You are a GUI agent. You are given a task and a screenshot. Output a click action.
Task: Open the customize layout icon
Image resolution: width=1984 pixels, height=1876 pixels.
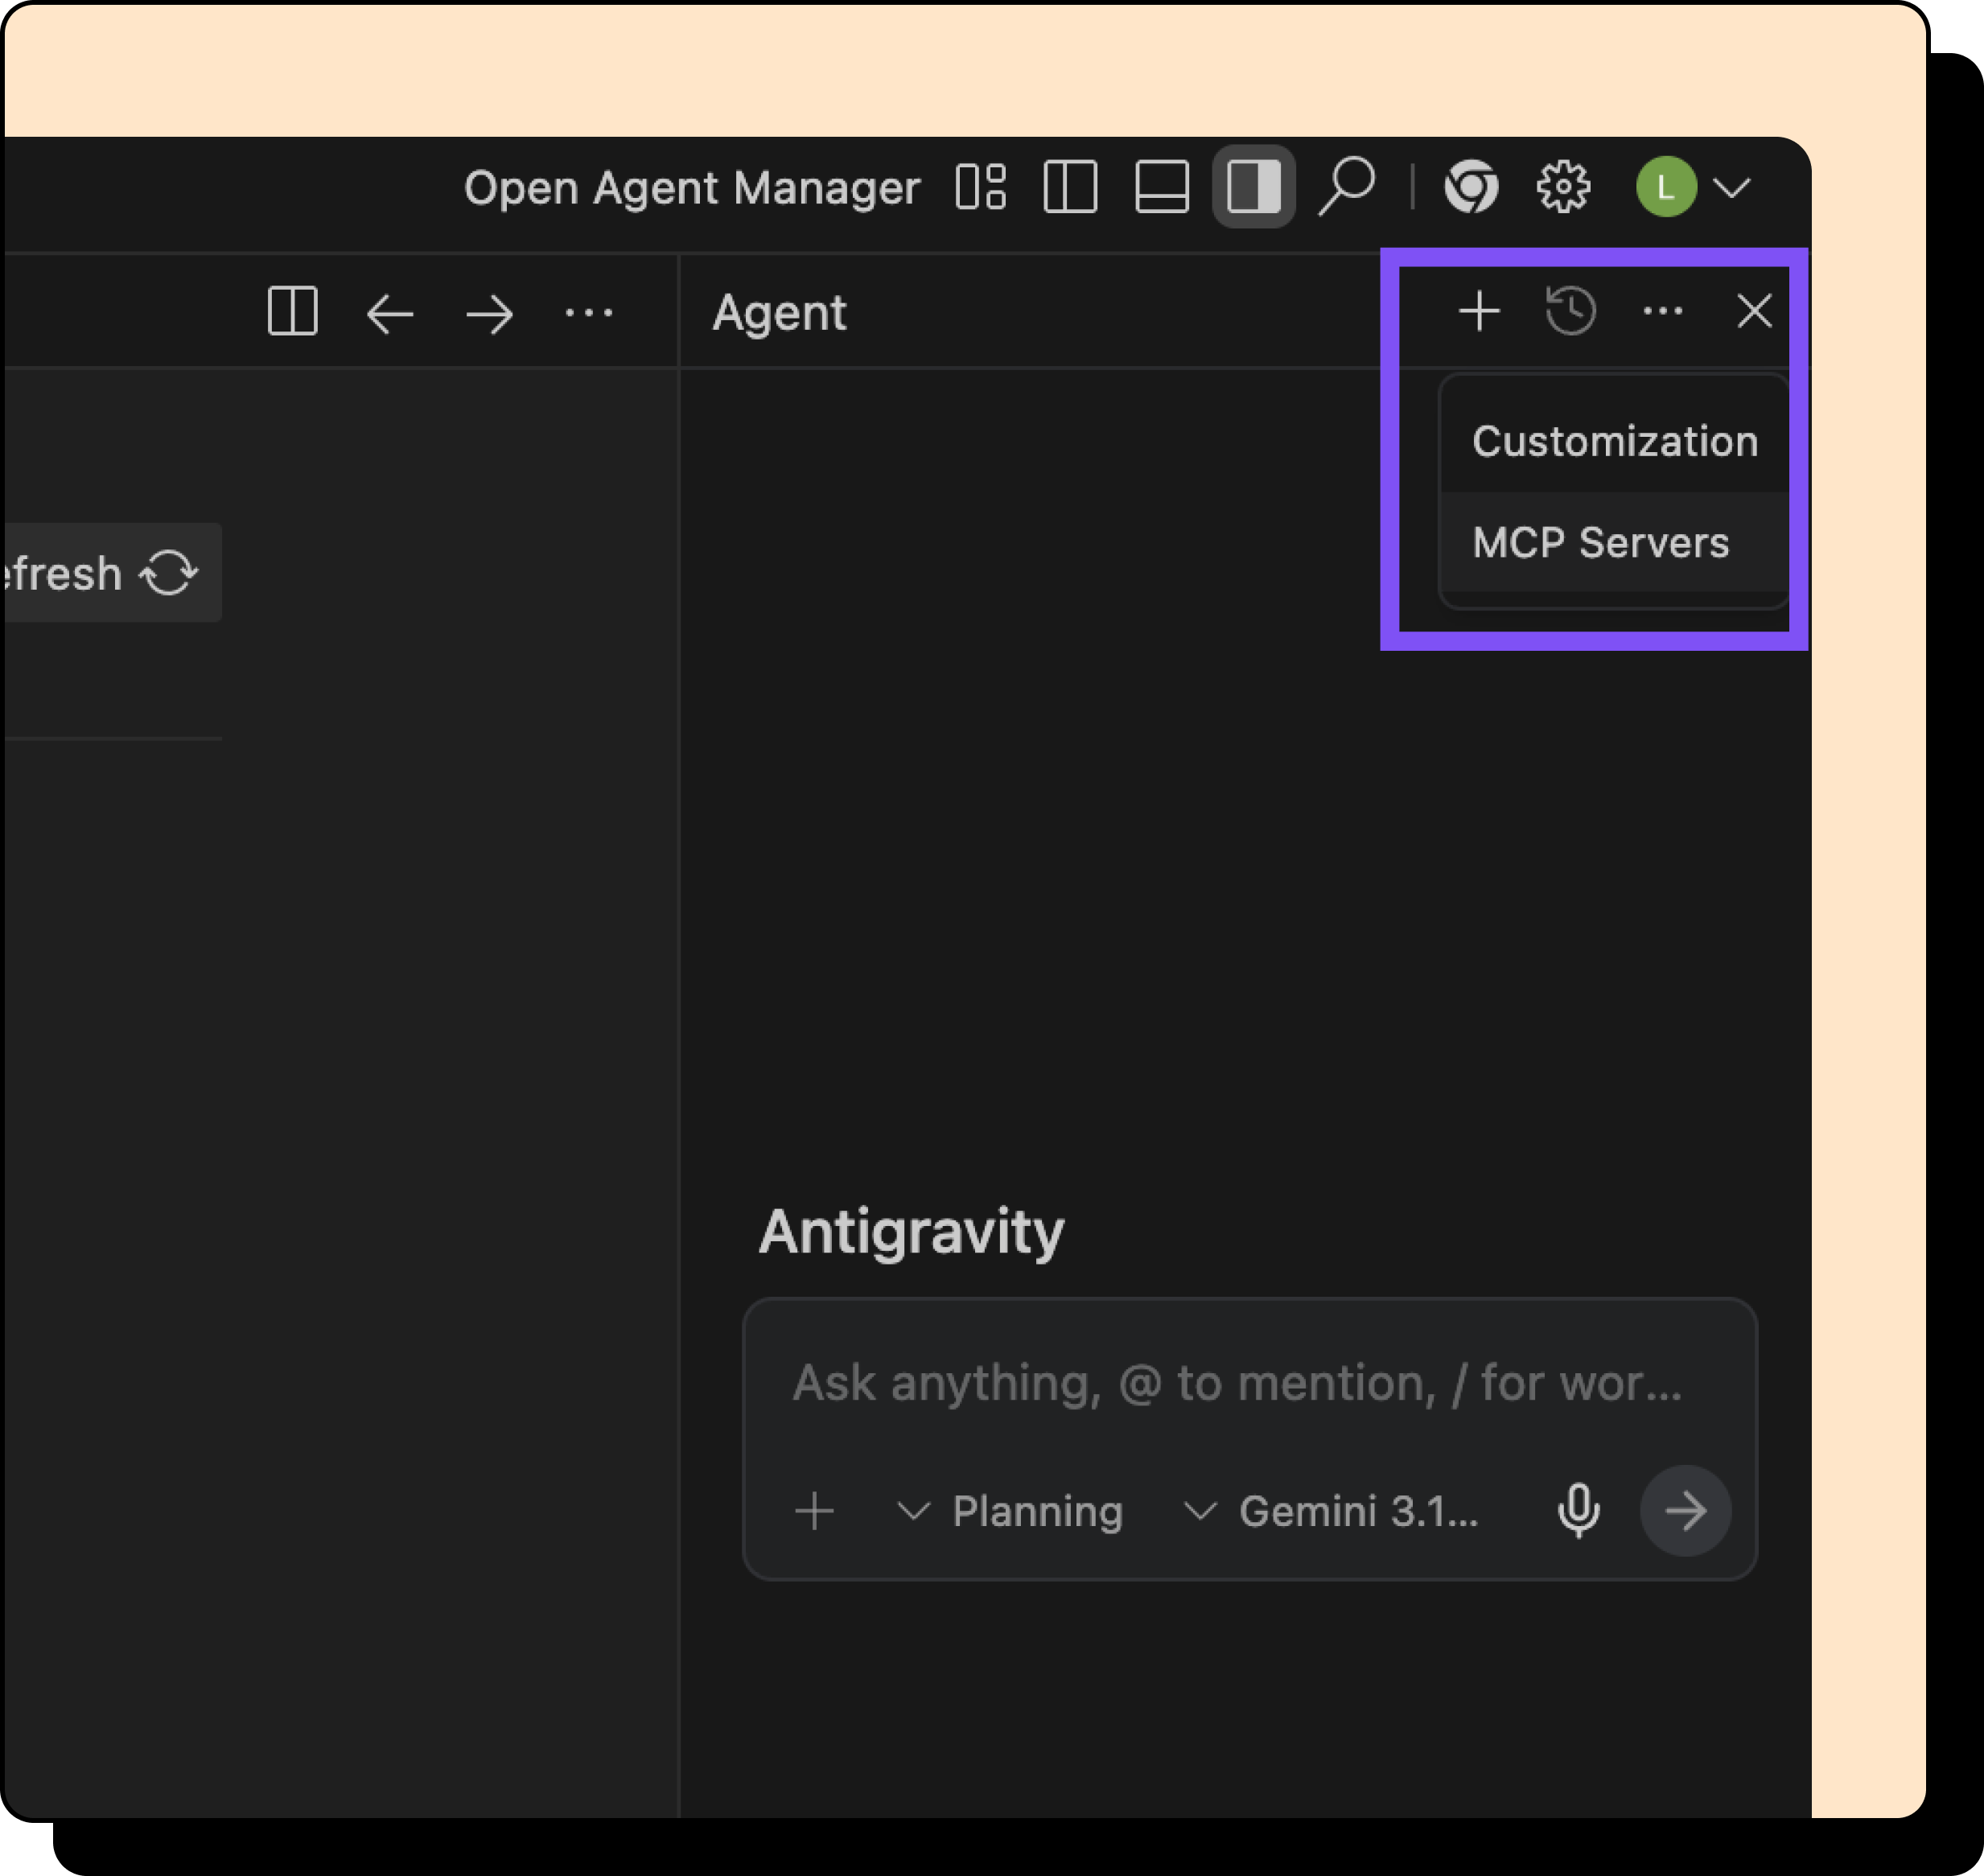[980, 187]
